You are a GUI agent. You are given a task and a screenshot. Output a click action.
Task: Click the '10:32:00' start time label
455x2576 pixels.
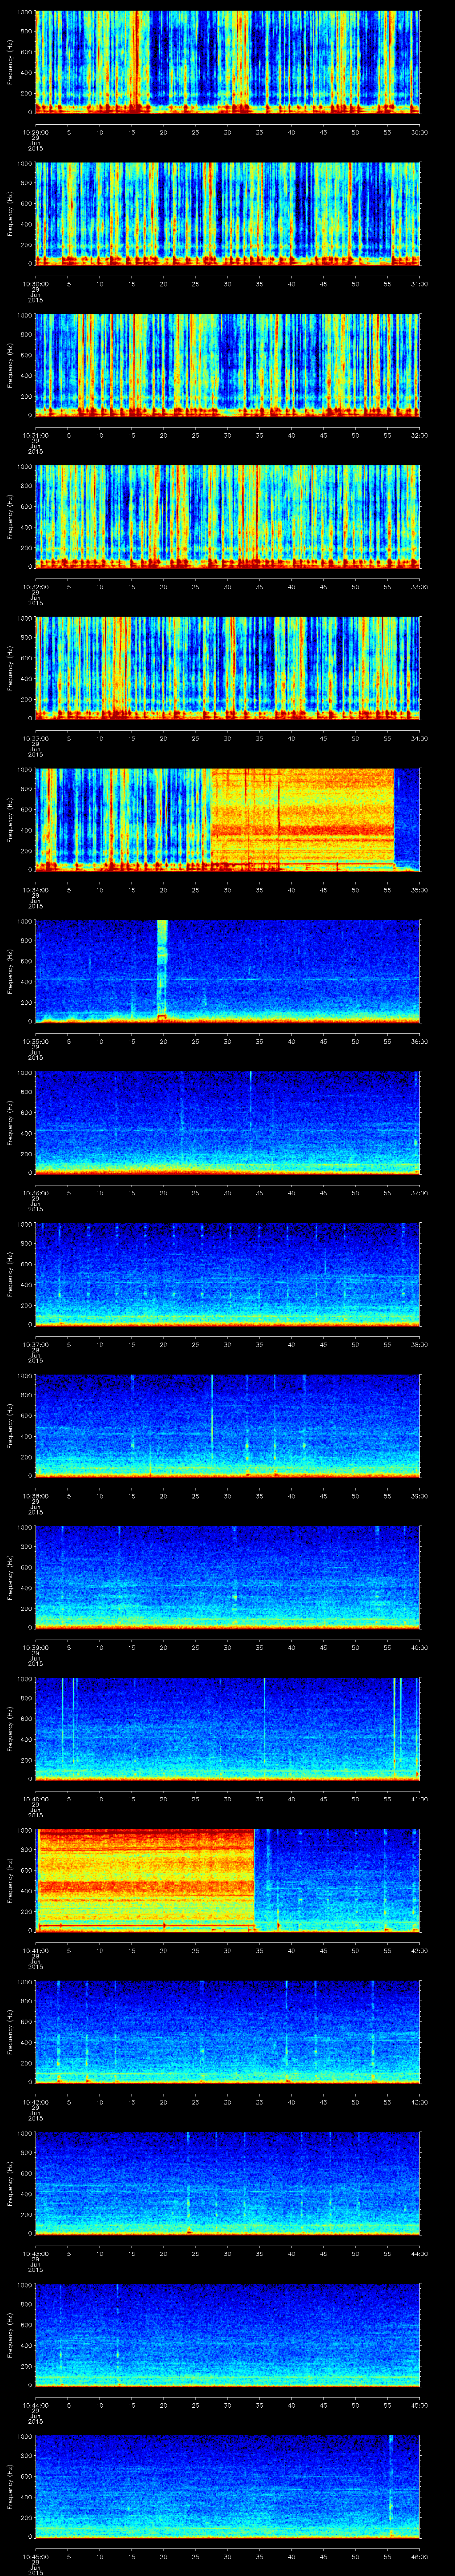(35, 586)
